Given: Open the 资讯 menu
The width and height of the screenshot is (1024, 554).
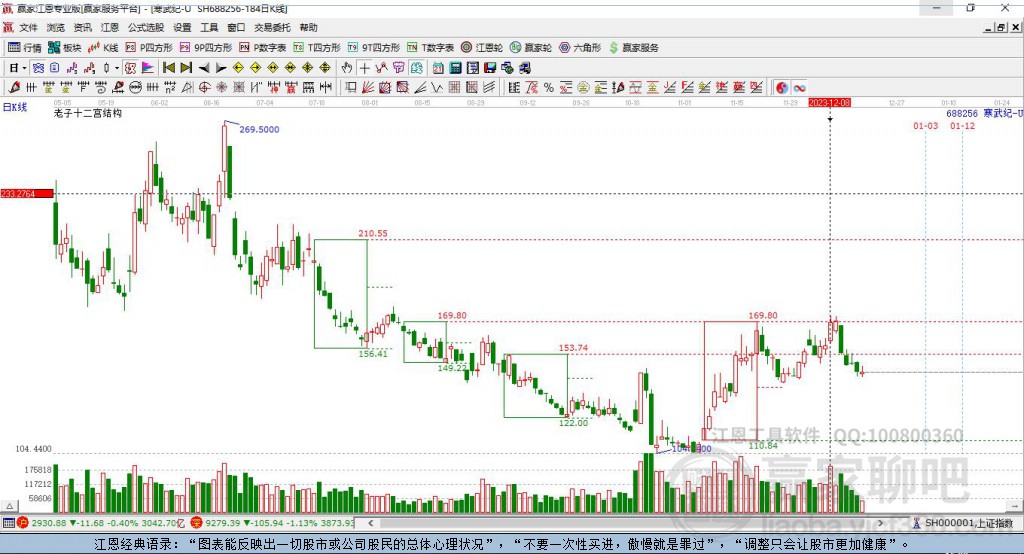Looking at the screenshot, I should click(x=82, y=27).
